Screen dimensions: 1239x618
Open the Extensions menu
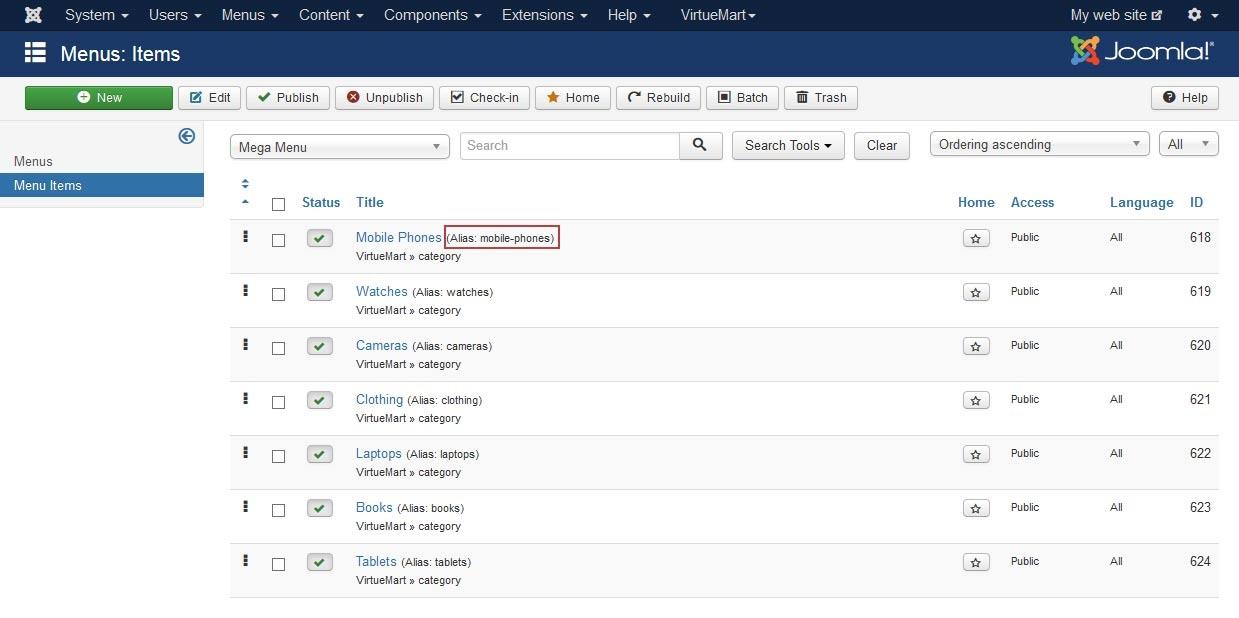coord(544,15)
